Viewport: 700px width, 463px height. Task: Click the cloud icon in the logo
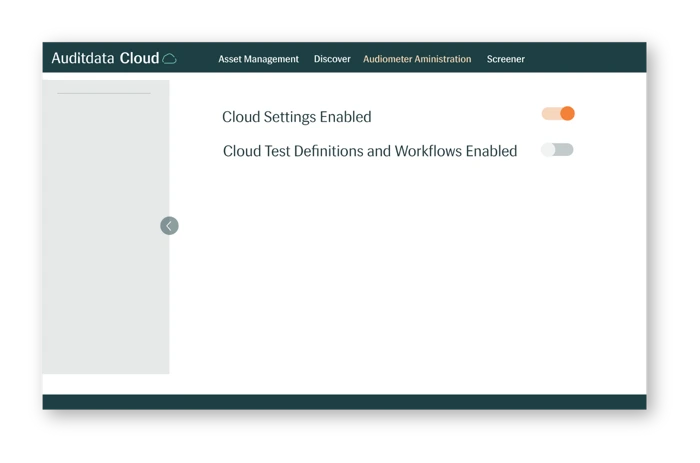(170, 59)
